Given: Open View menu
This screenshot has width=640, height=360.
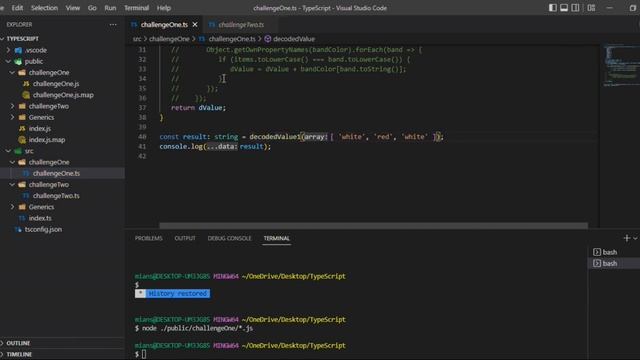Looking at the screenshot, I should (73, 8).
